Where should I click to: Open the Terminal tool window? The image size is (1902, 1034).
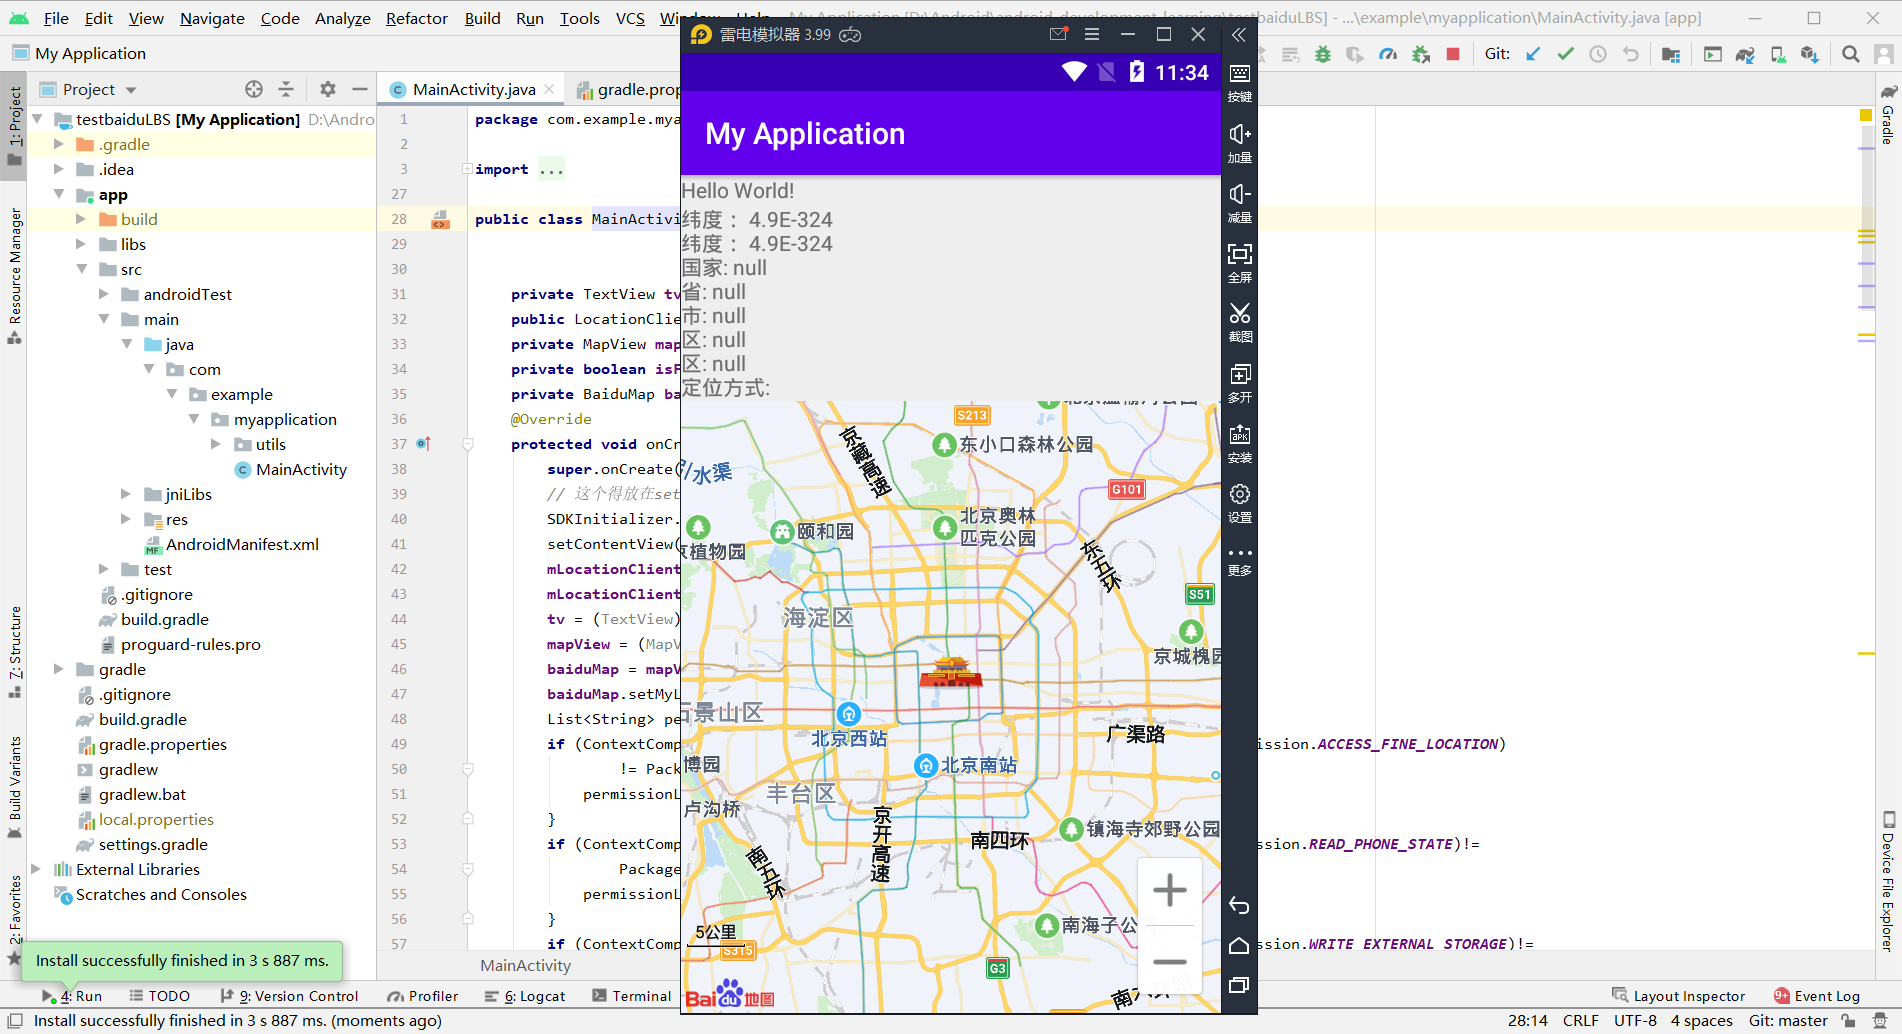[631, 996]
